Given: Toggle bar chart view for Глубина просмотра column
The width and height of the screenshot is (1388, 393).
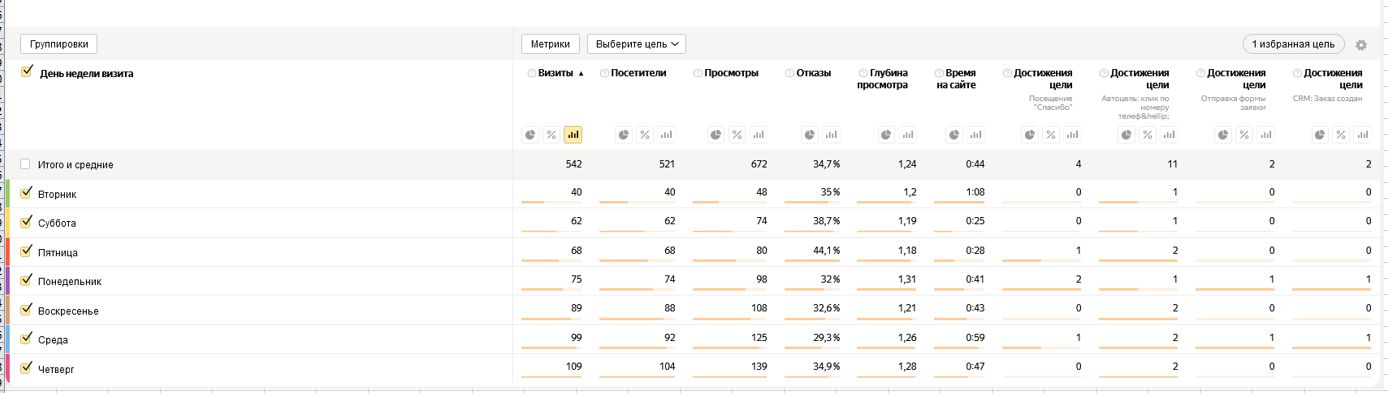Looking at the screenshot, I should 908,135.
